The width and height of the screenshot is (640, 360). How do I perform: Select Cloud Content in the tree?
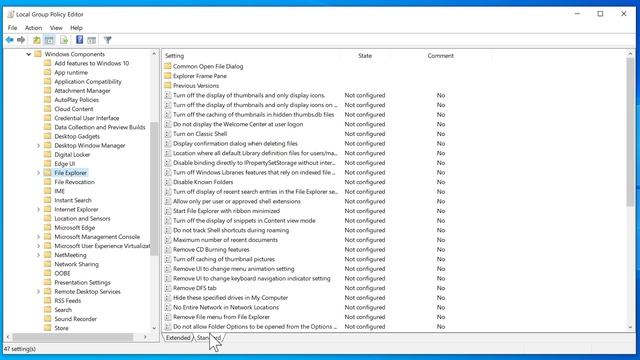[74, 109]
